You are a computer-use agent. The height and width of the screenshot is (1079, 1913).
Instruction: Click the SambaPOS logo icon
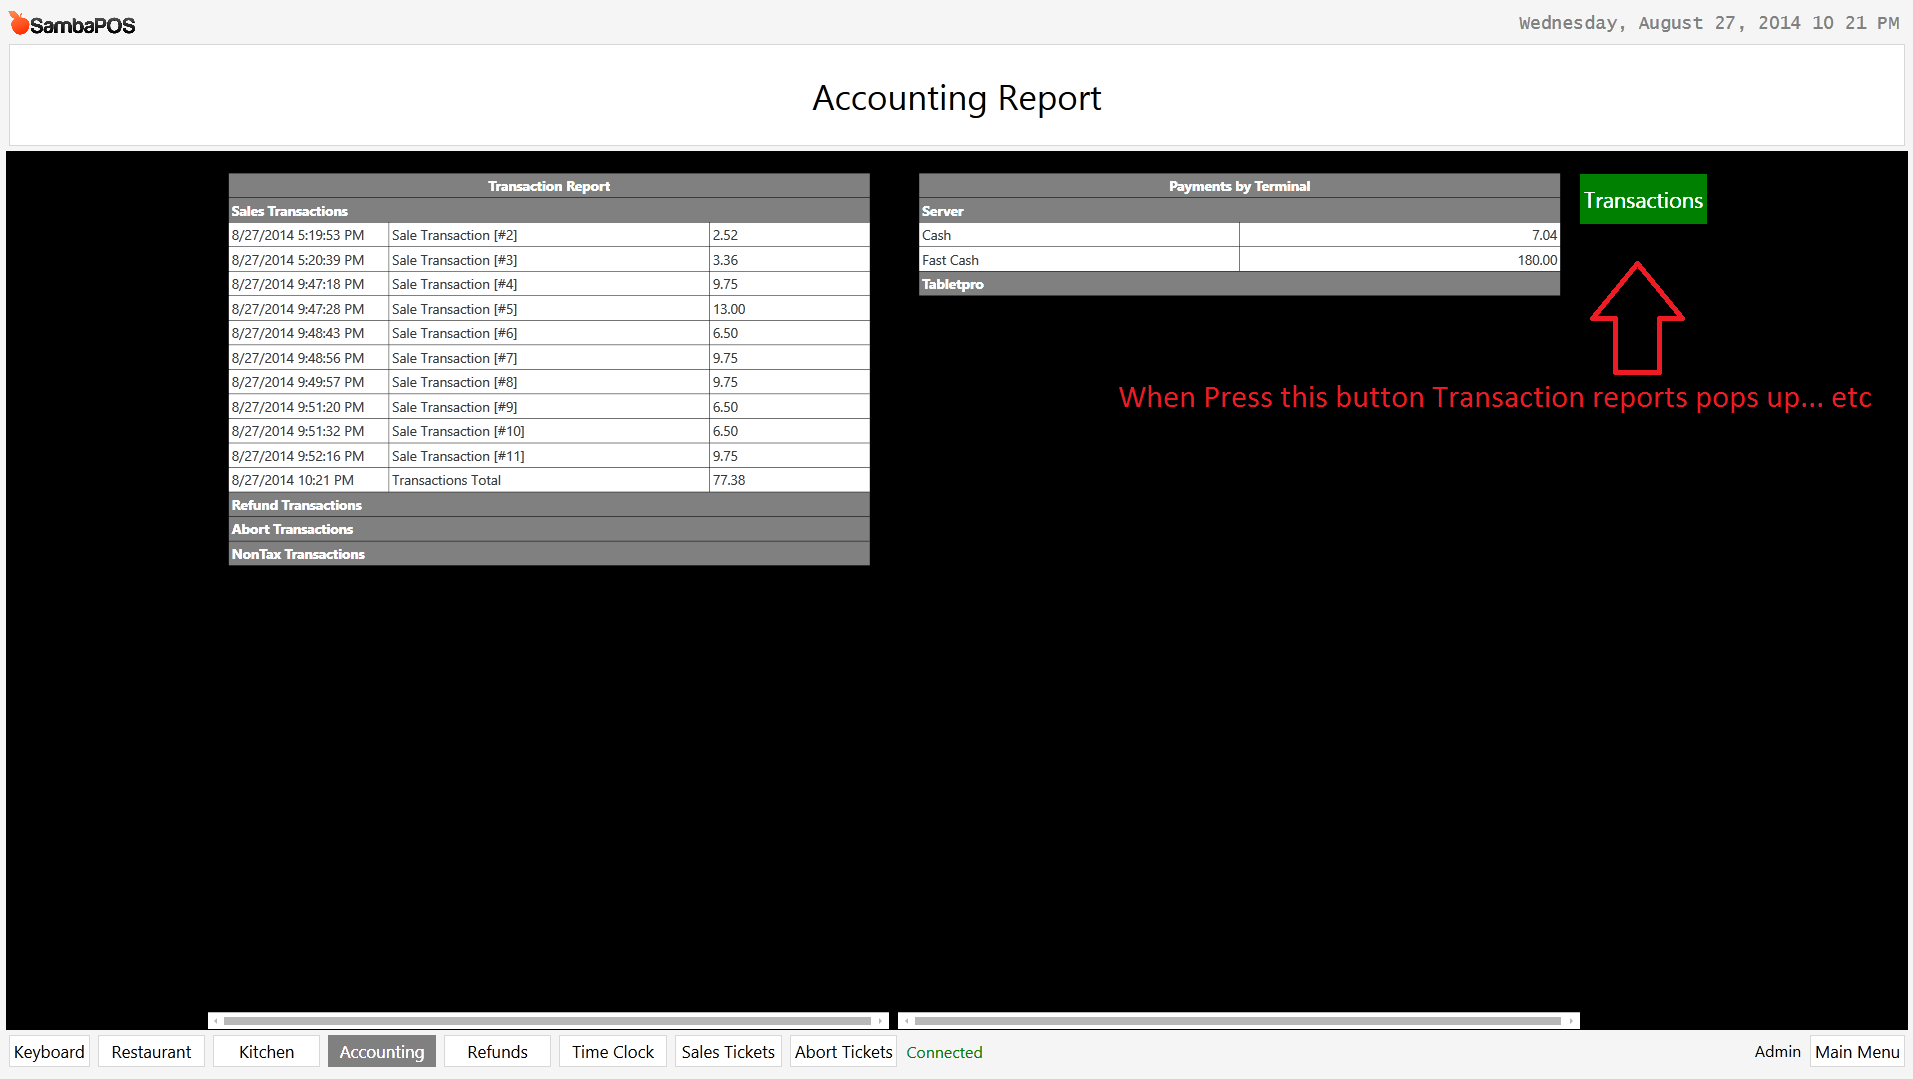coord(18,22)
